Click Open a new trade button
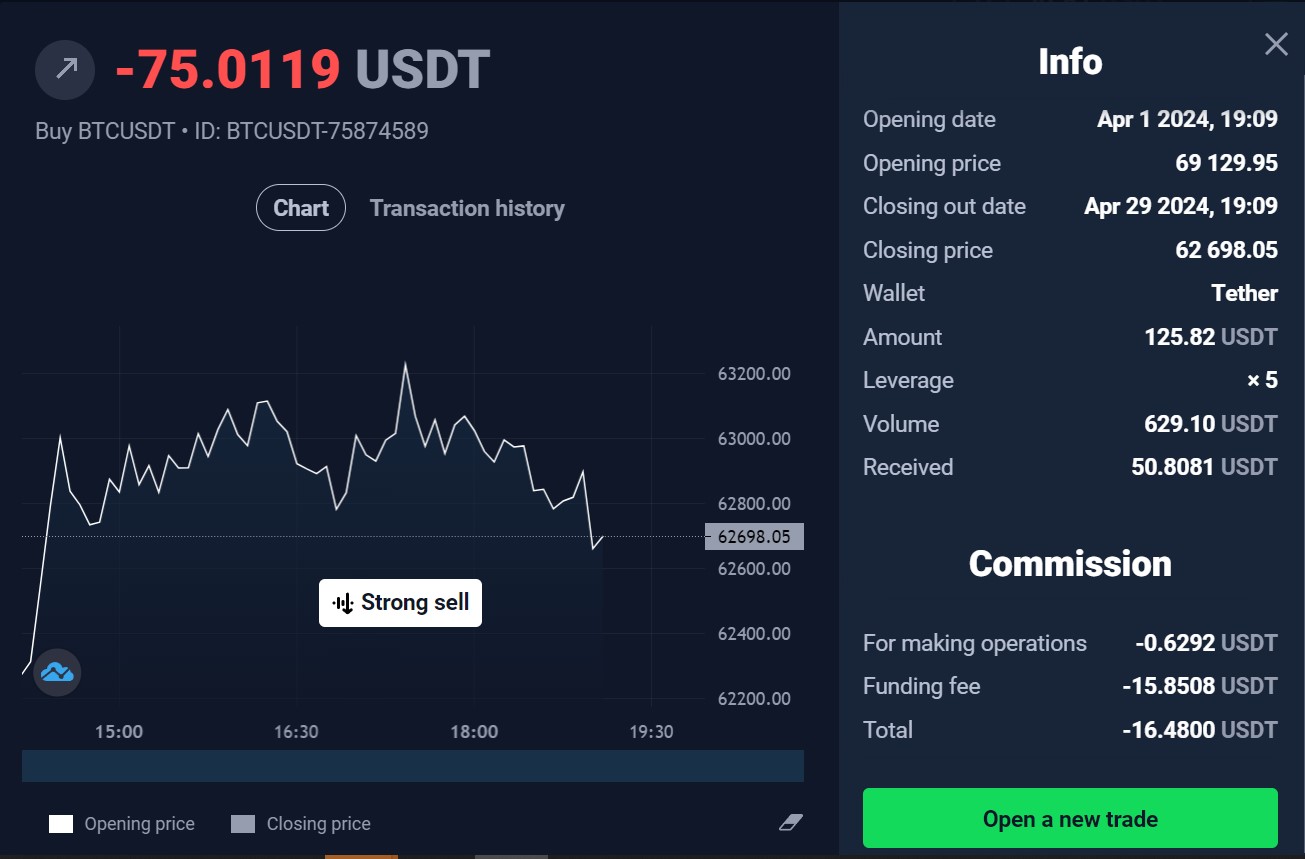 pyautogui.click(x=1070, y=818)
